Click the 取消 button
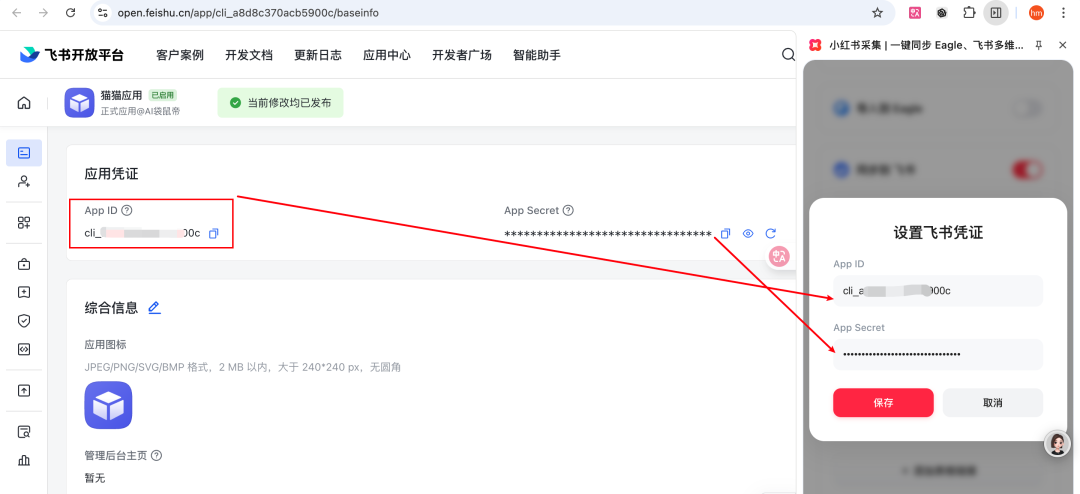Viewport: 1080px width, 494px height. 992,402
